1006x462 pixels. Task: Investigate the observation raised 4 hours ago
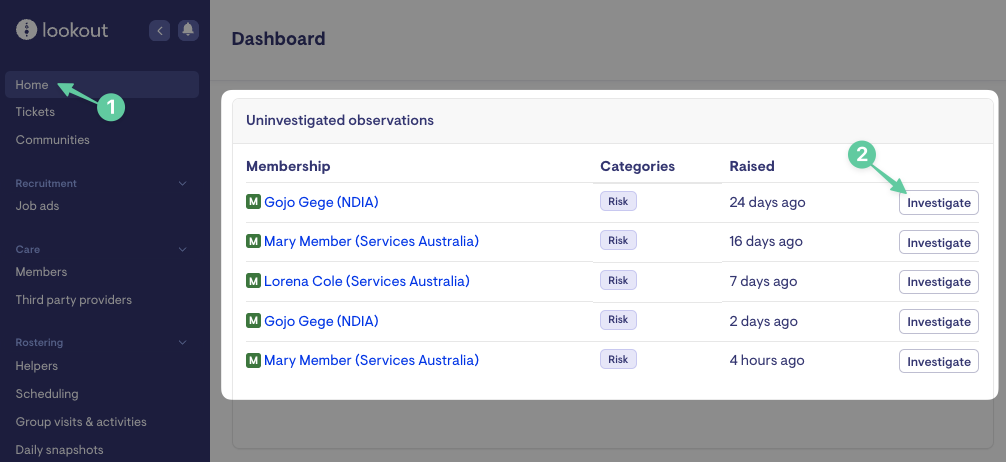(x=938, y=362)
